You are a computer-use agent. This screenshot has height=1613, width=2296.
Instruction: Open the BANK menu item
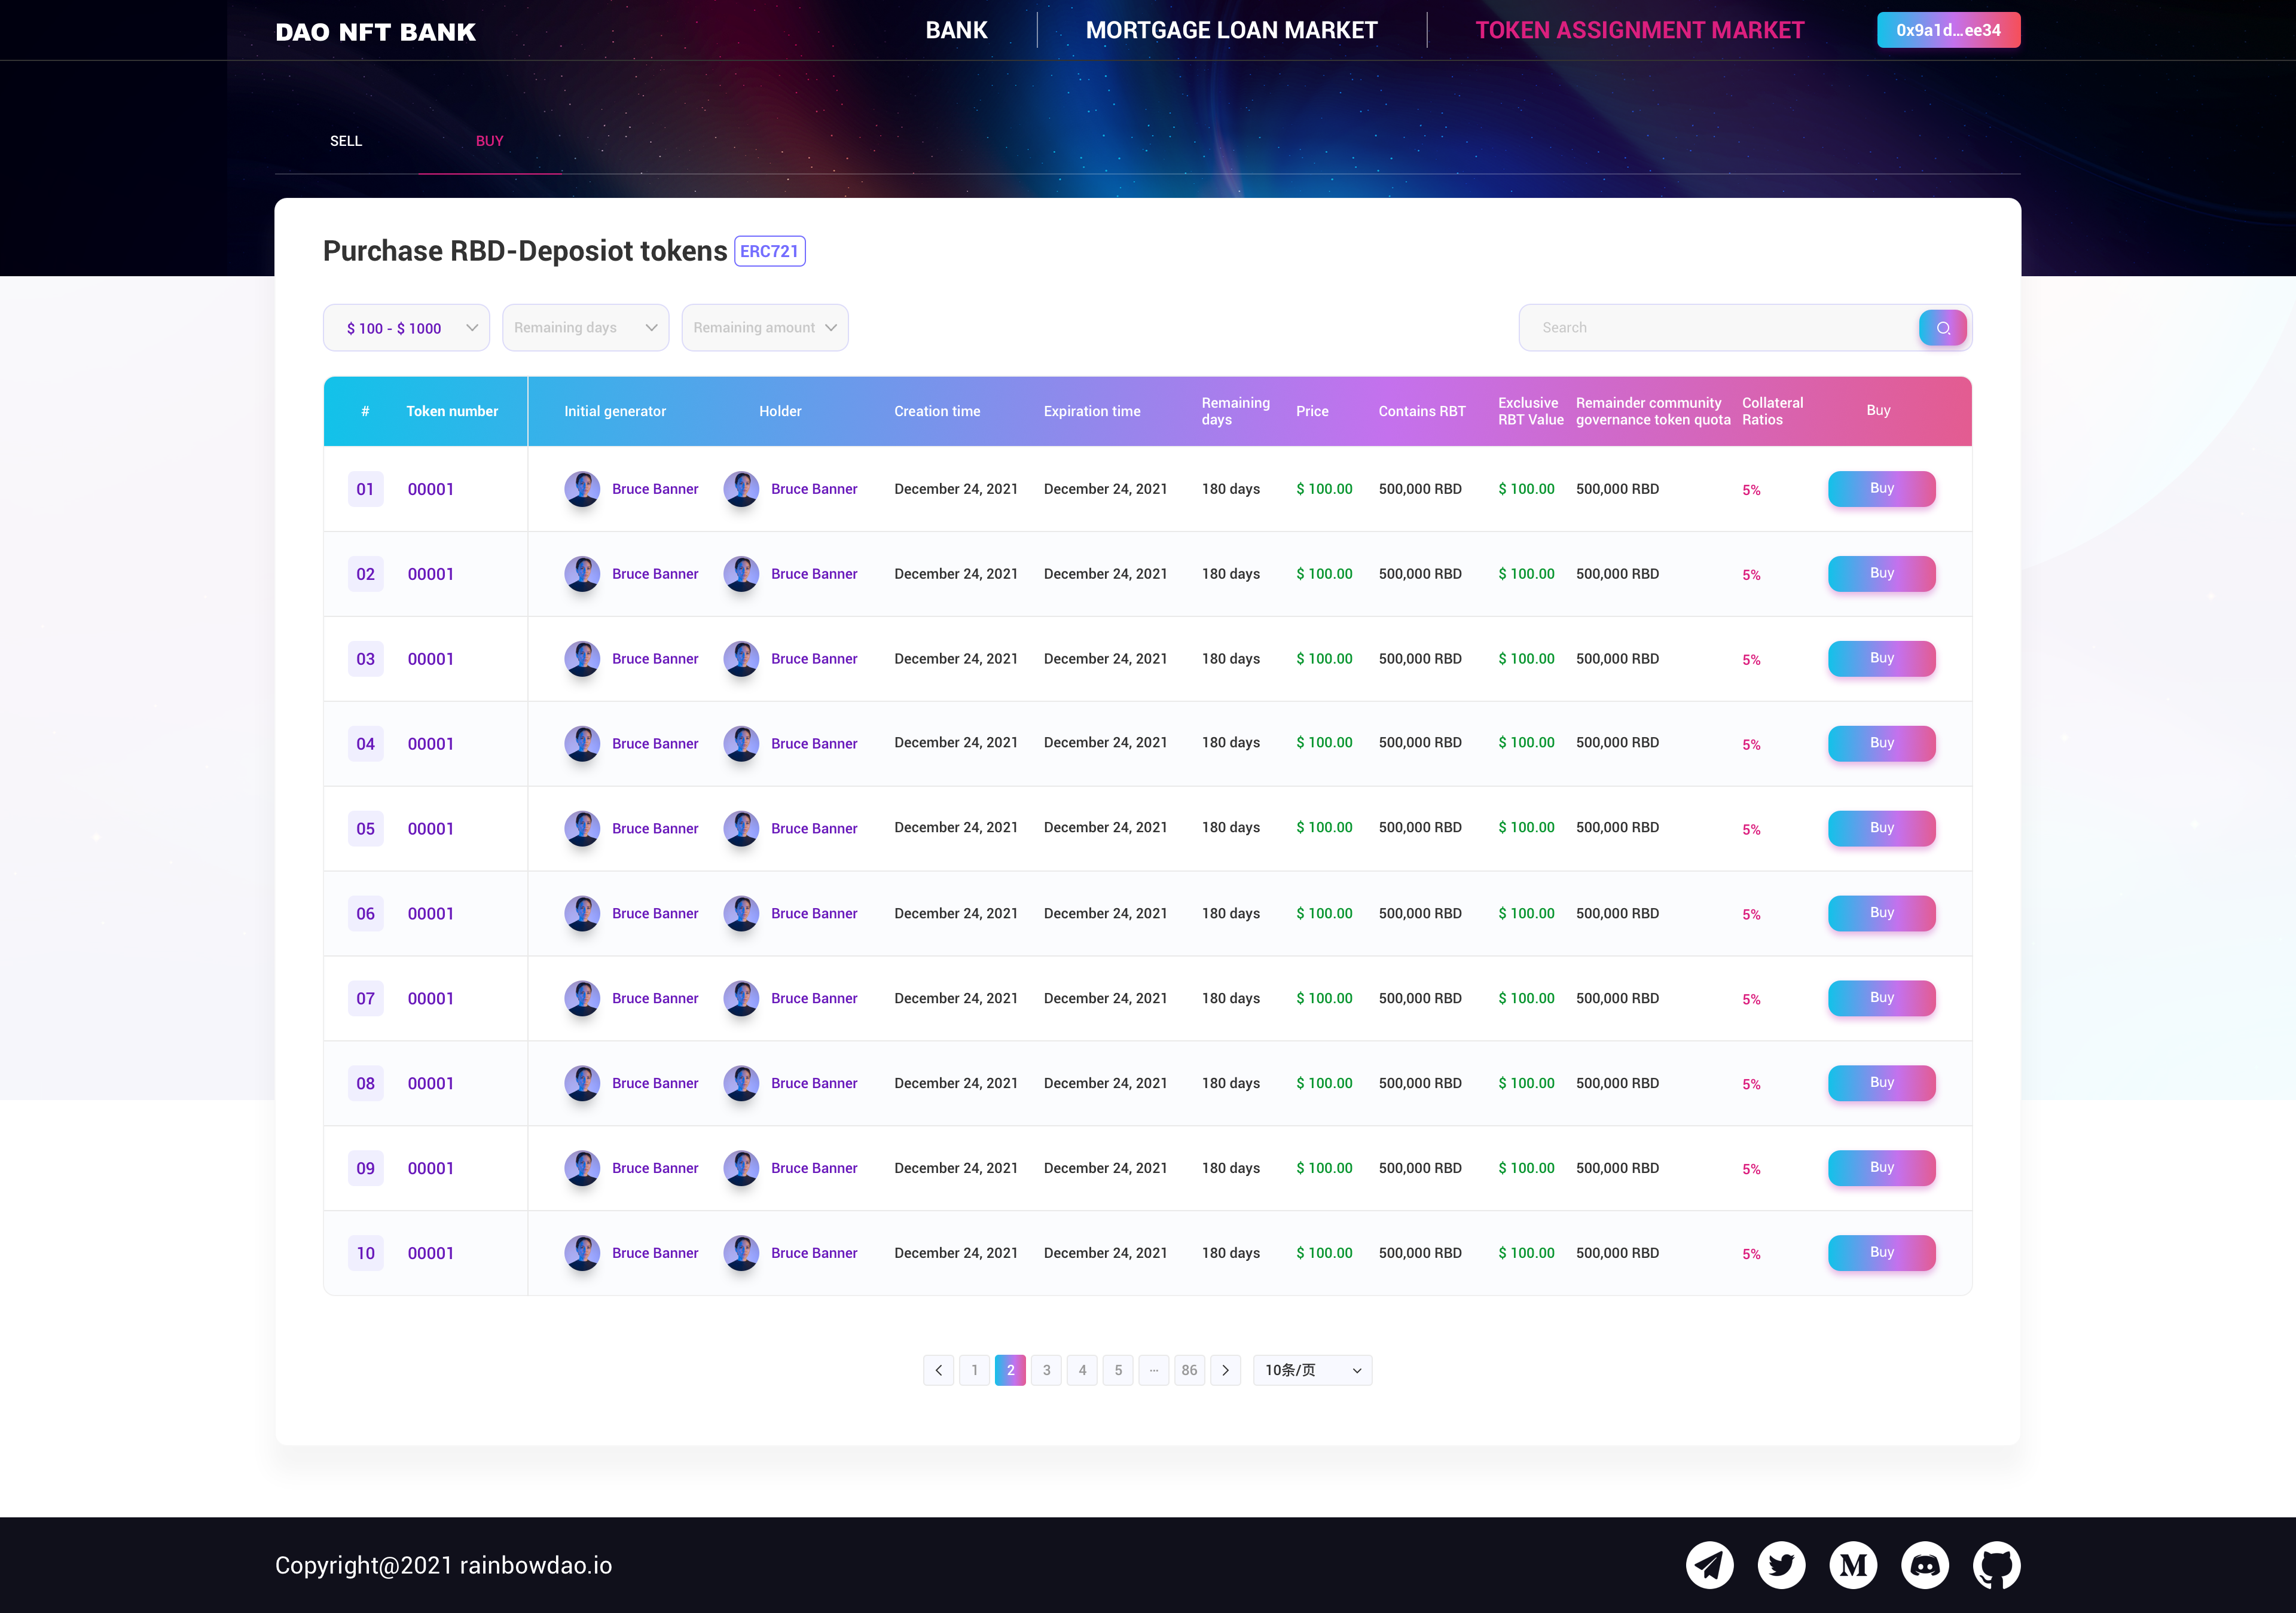point(956,30)
